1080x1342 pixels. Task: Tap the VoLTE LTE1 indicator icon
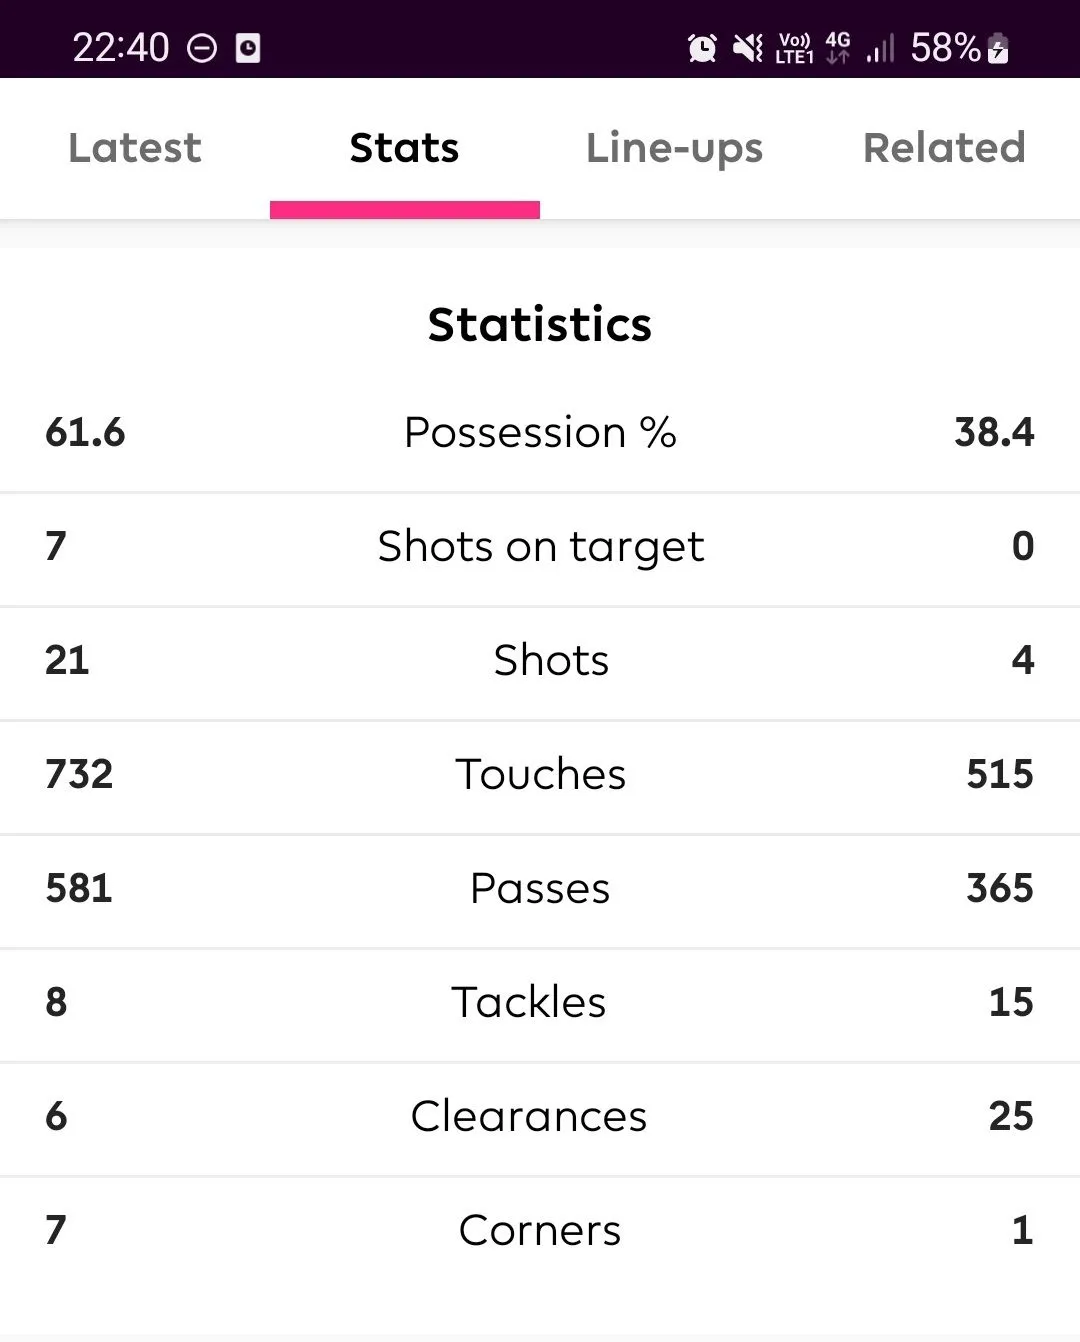[794, 48]
